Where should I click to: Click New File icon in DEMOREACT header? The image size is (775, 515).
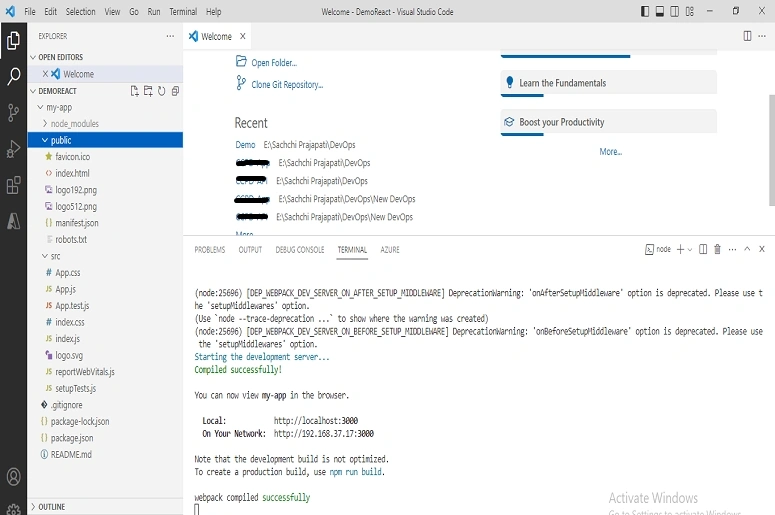coord(134,91)
